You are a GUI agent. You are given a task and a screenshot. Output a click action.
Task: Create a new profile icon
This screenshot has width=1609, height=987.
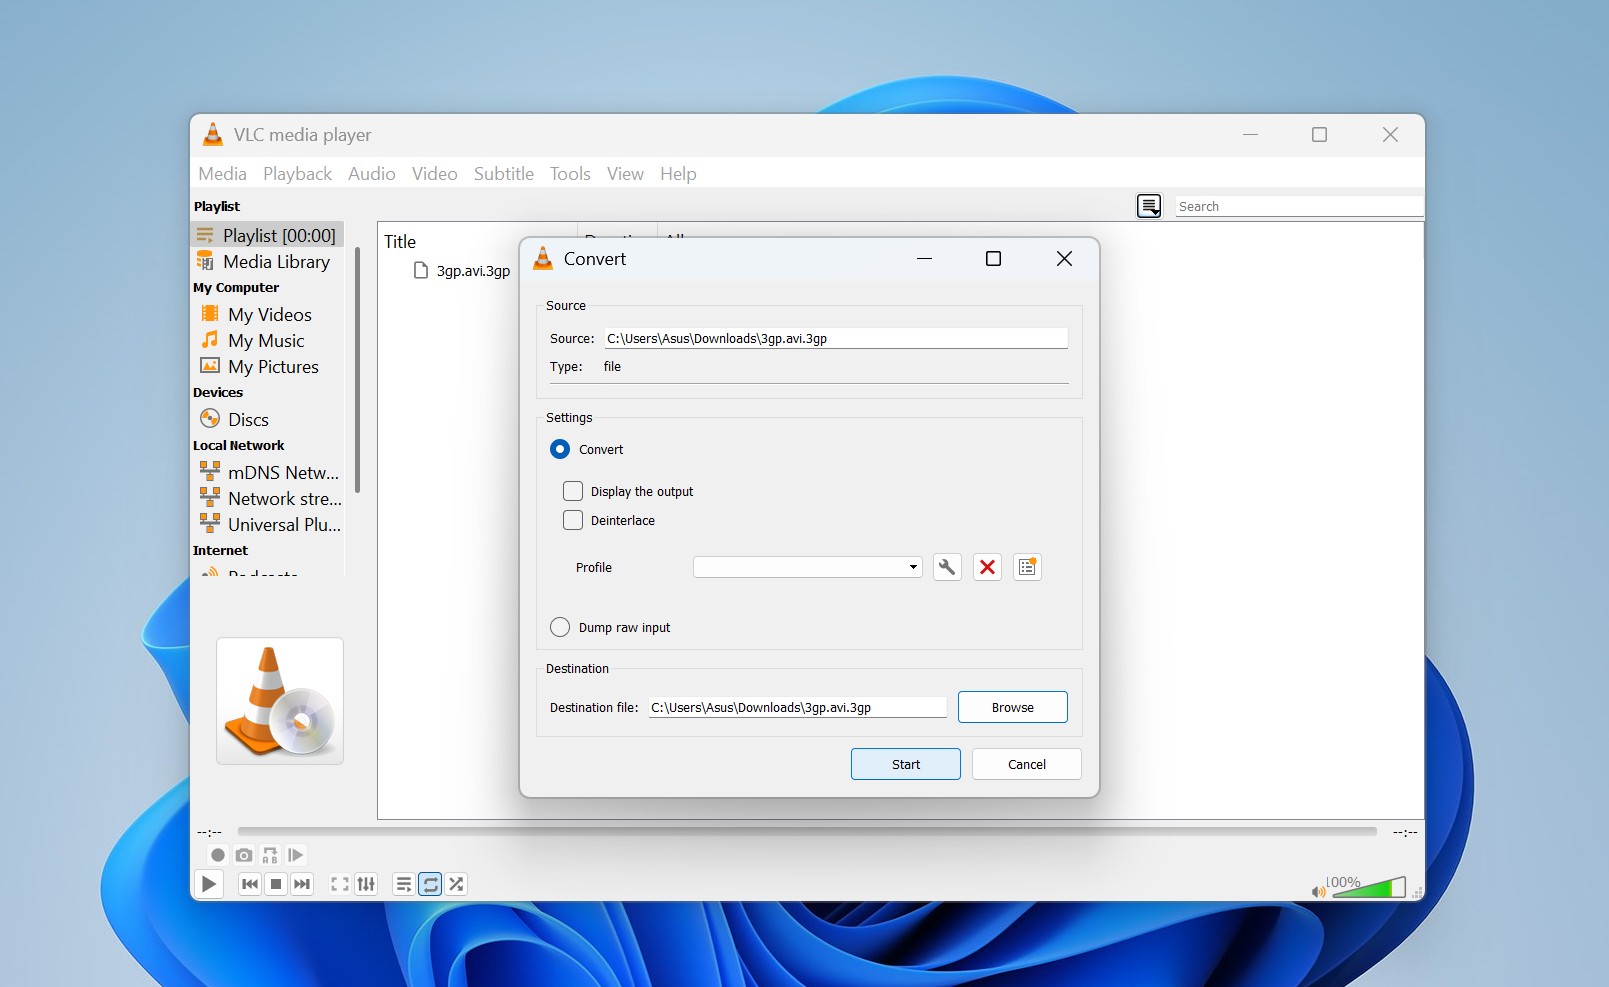coord(1027,567)
